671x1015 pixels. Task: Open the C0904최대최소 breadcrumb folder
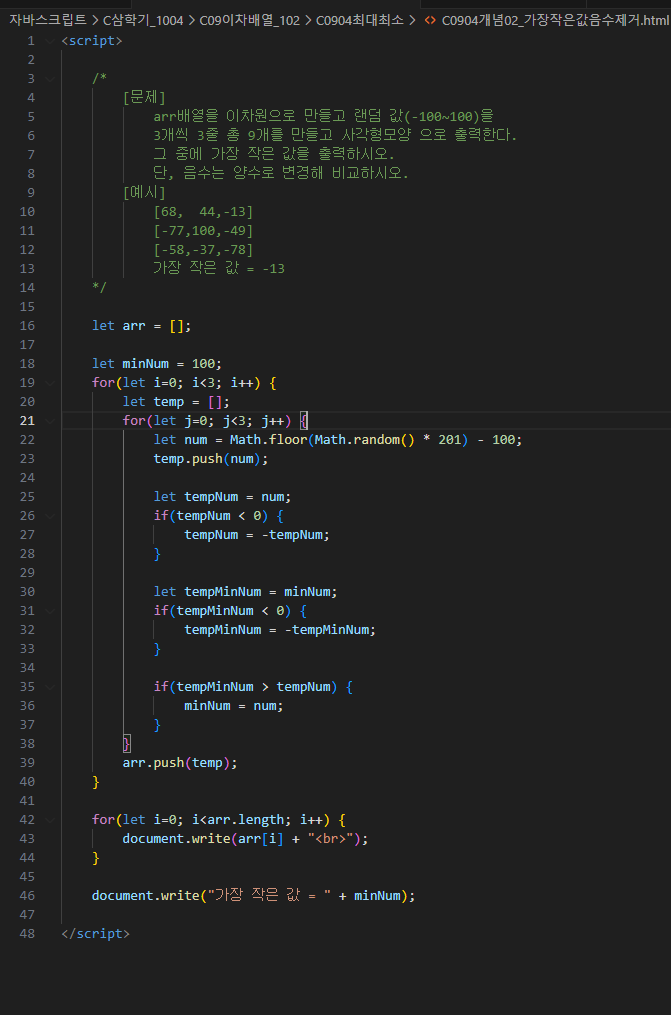pos(360,21)
